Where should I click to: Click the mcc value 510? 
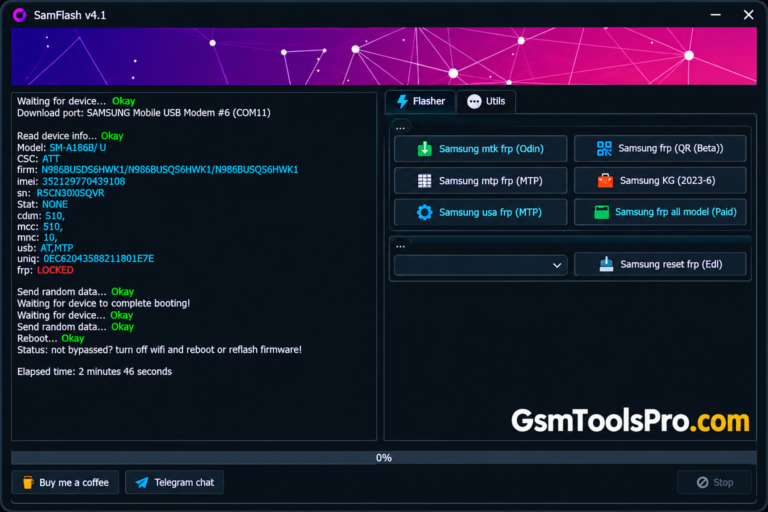(52, 227)
